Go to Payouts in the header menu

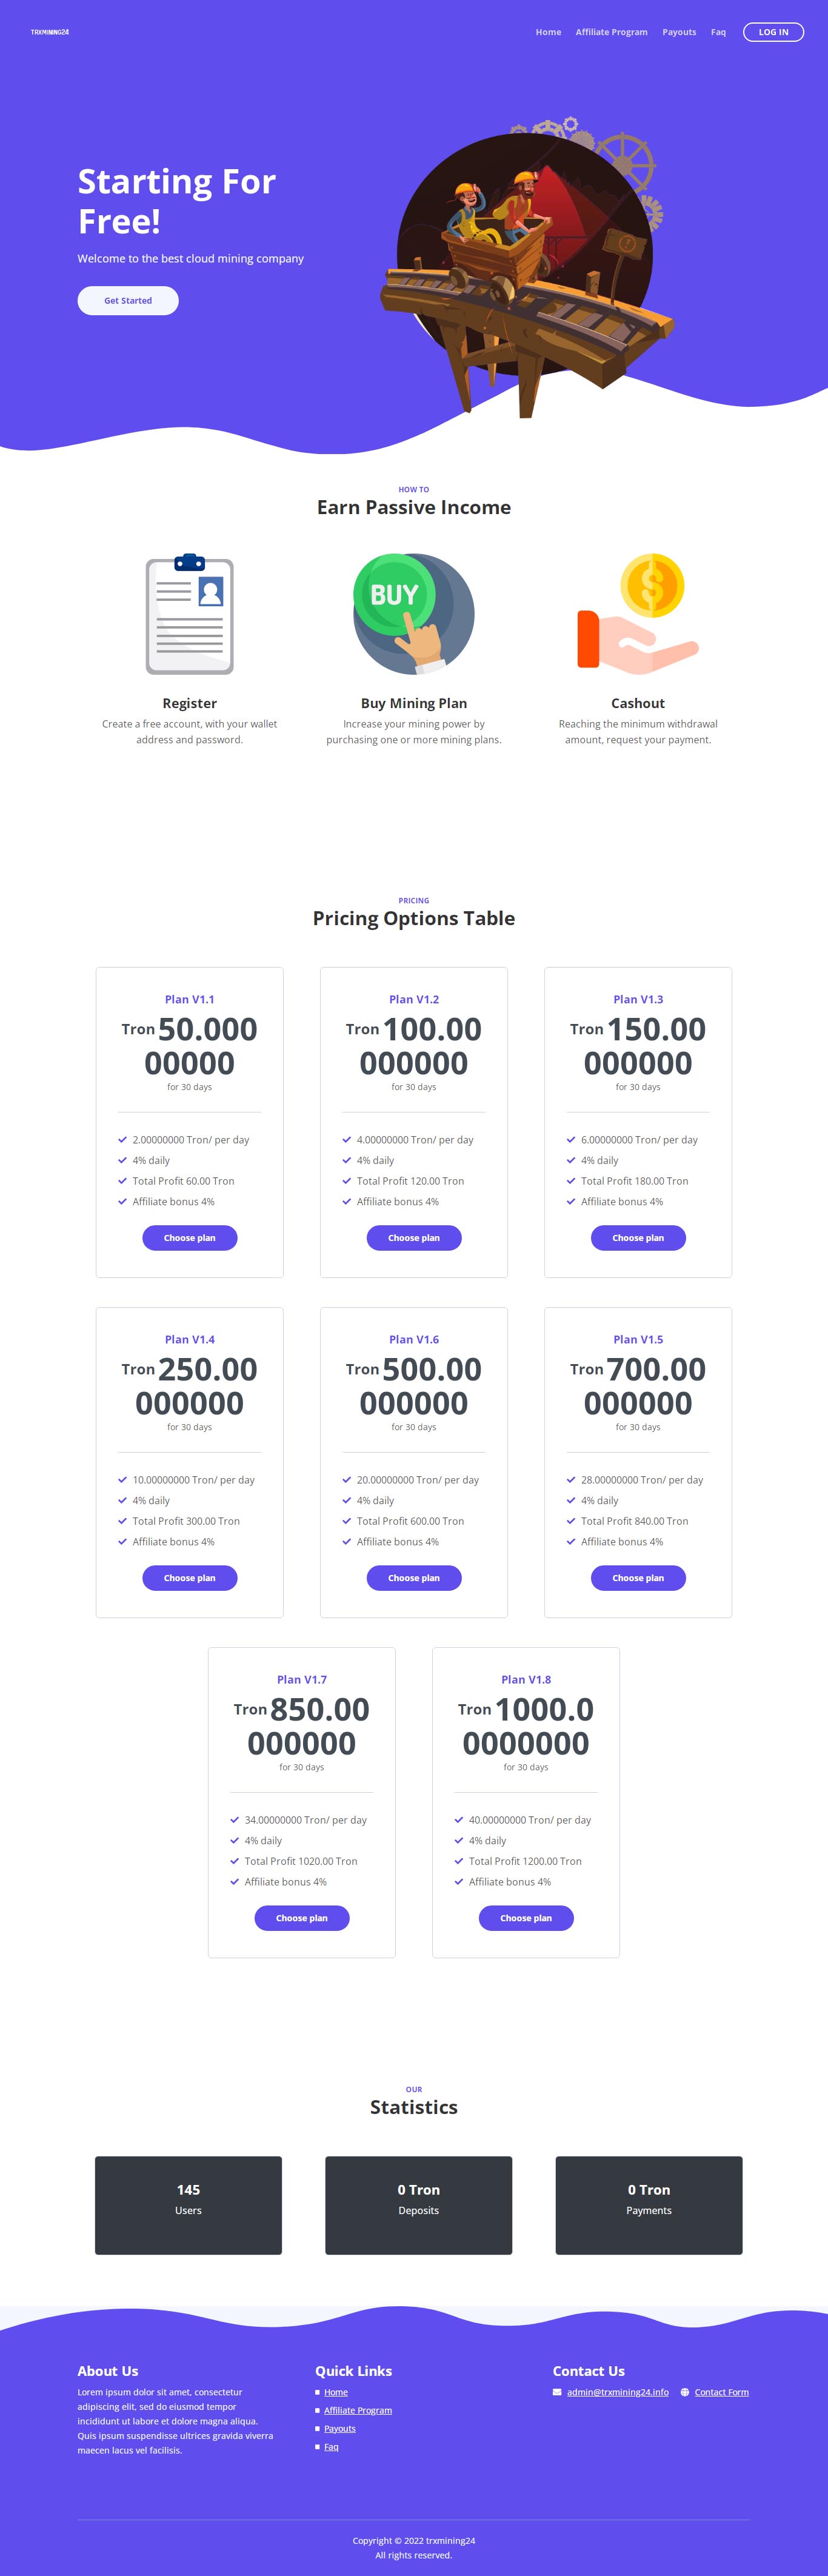tap(679, 32)
